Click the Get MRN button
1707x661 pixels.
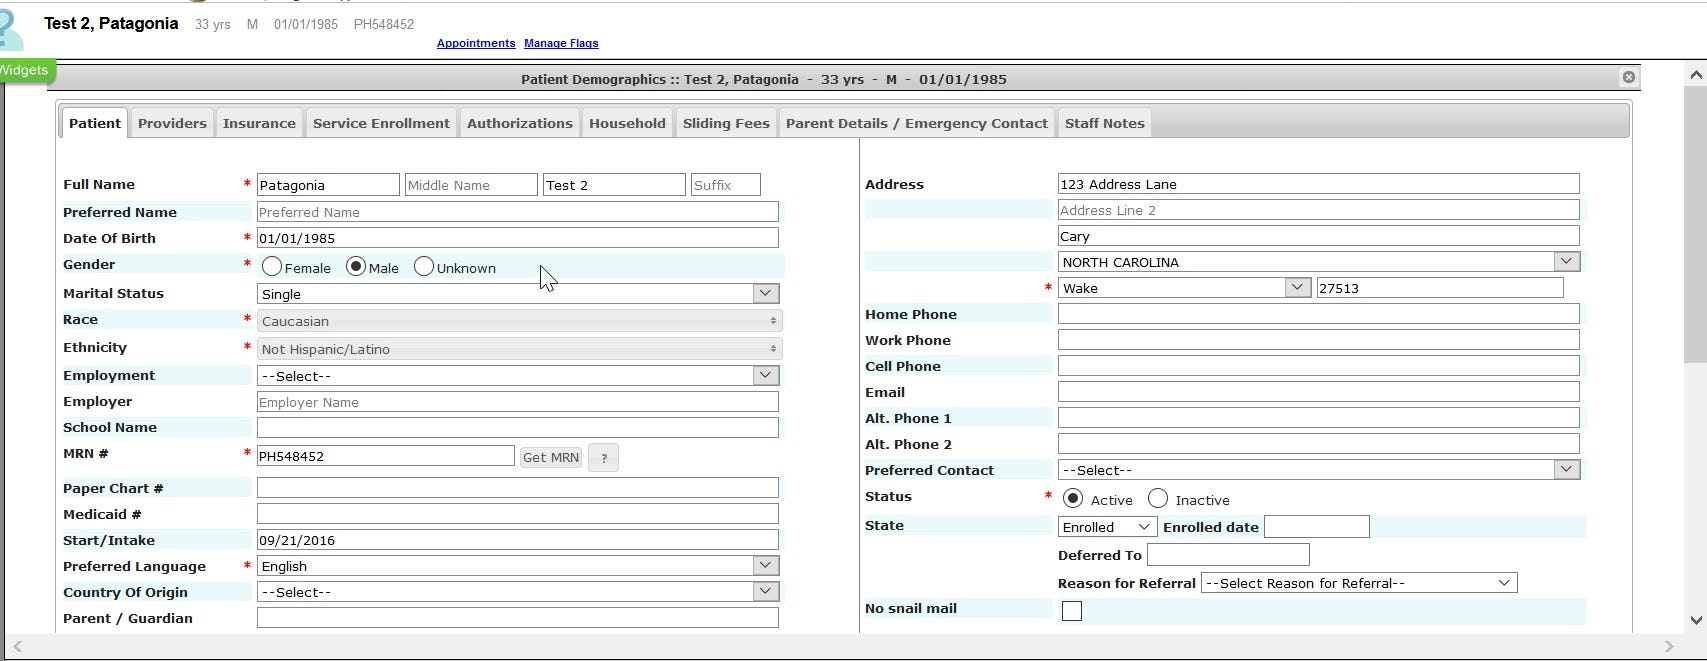click(x=551, y=457)
